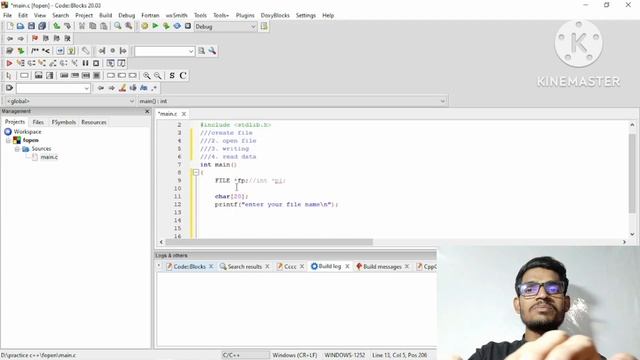Close the Cccc log tab
Screen dimensions: 640x360
point(302,266)
